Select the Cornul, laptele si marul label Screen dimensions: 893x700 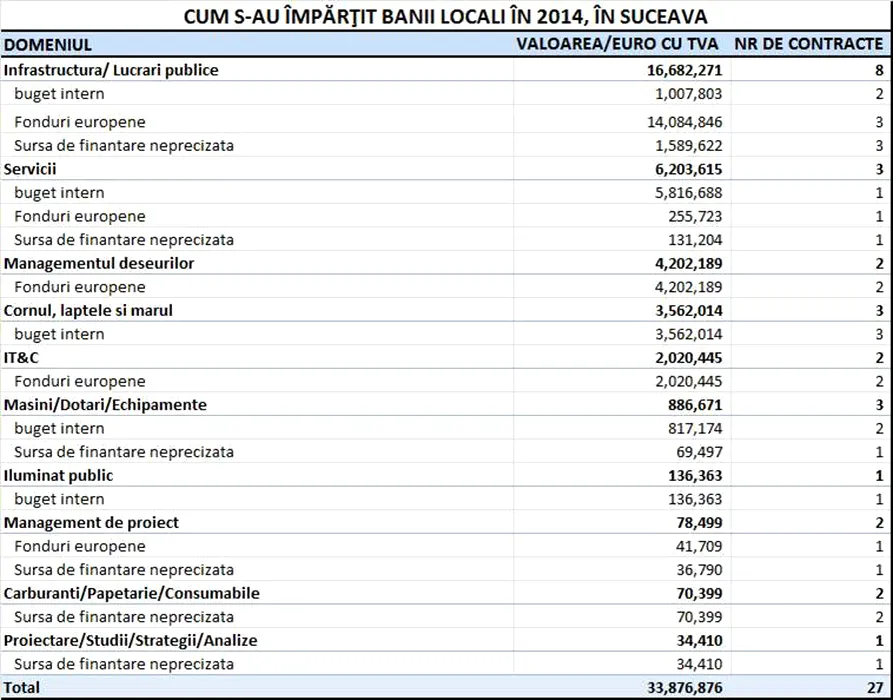[x=88, y=310]
